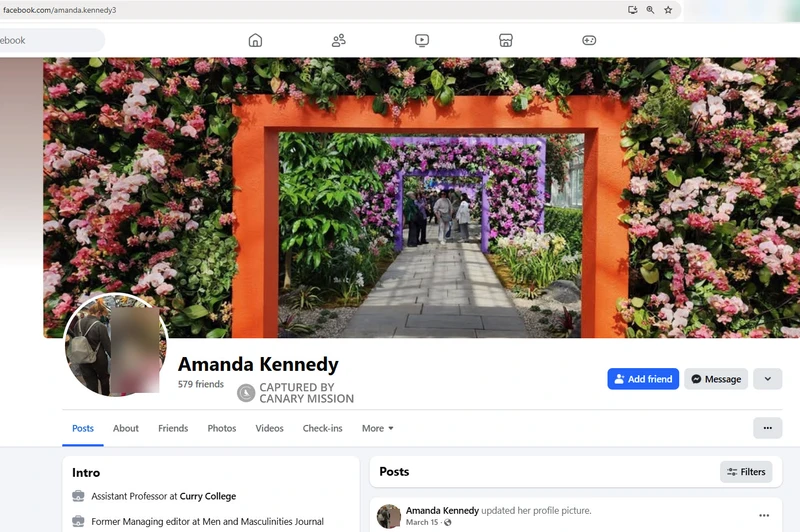Viewport: 800px width, 532px height.
Task: Select the Posts tab
Action: point(83,428)
